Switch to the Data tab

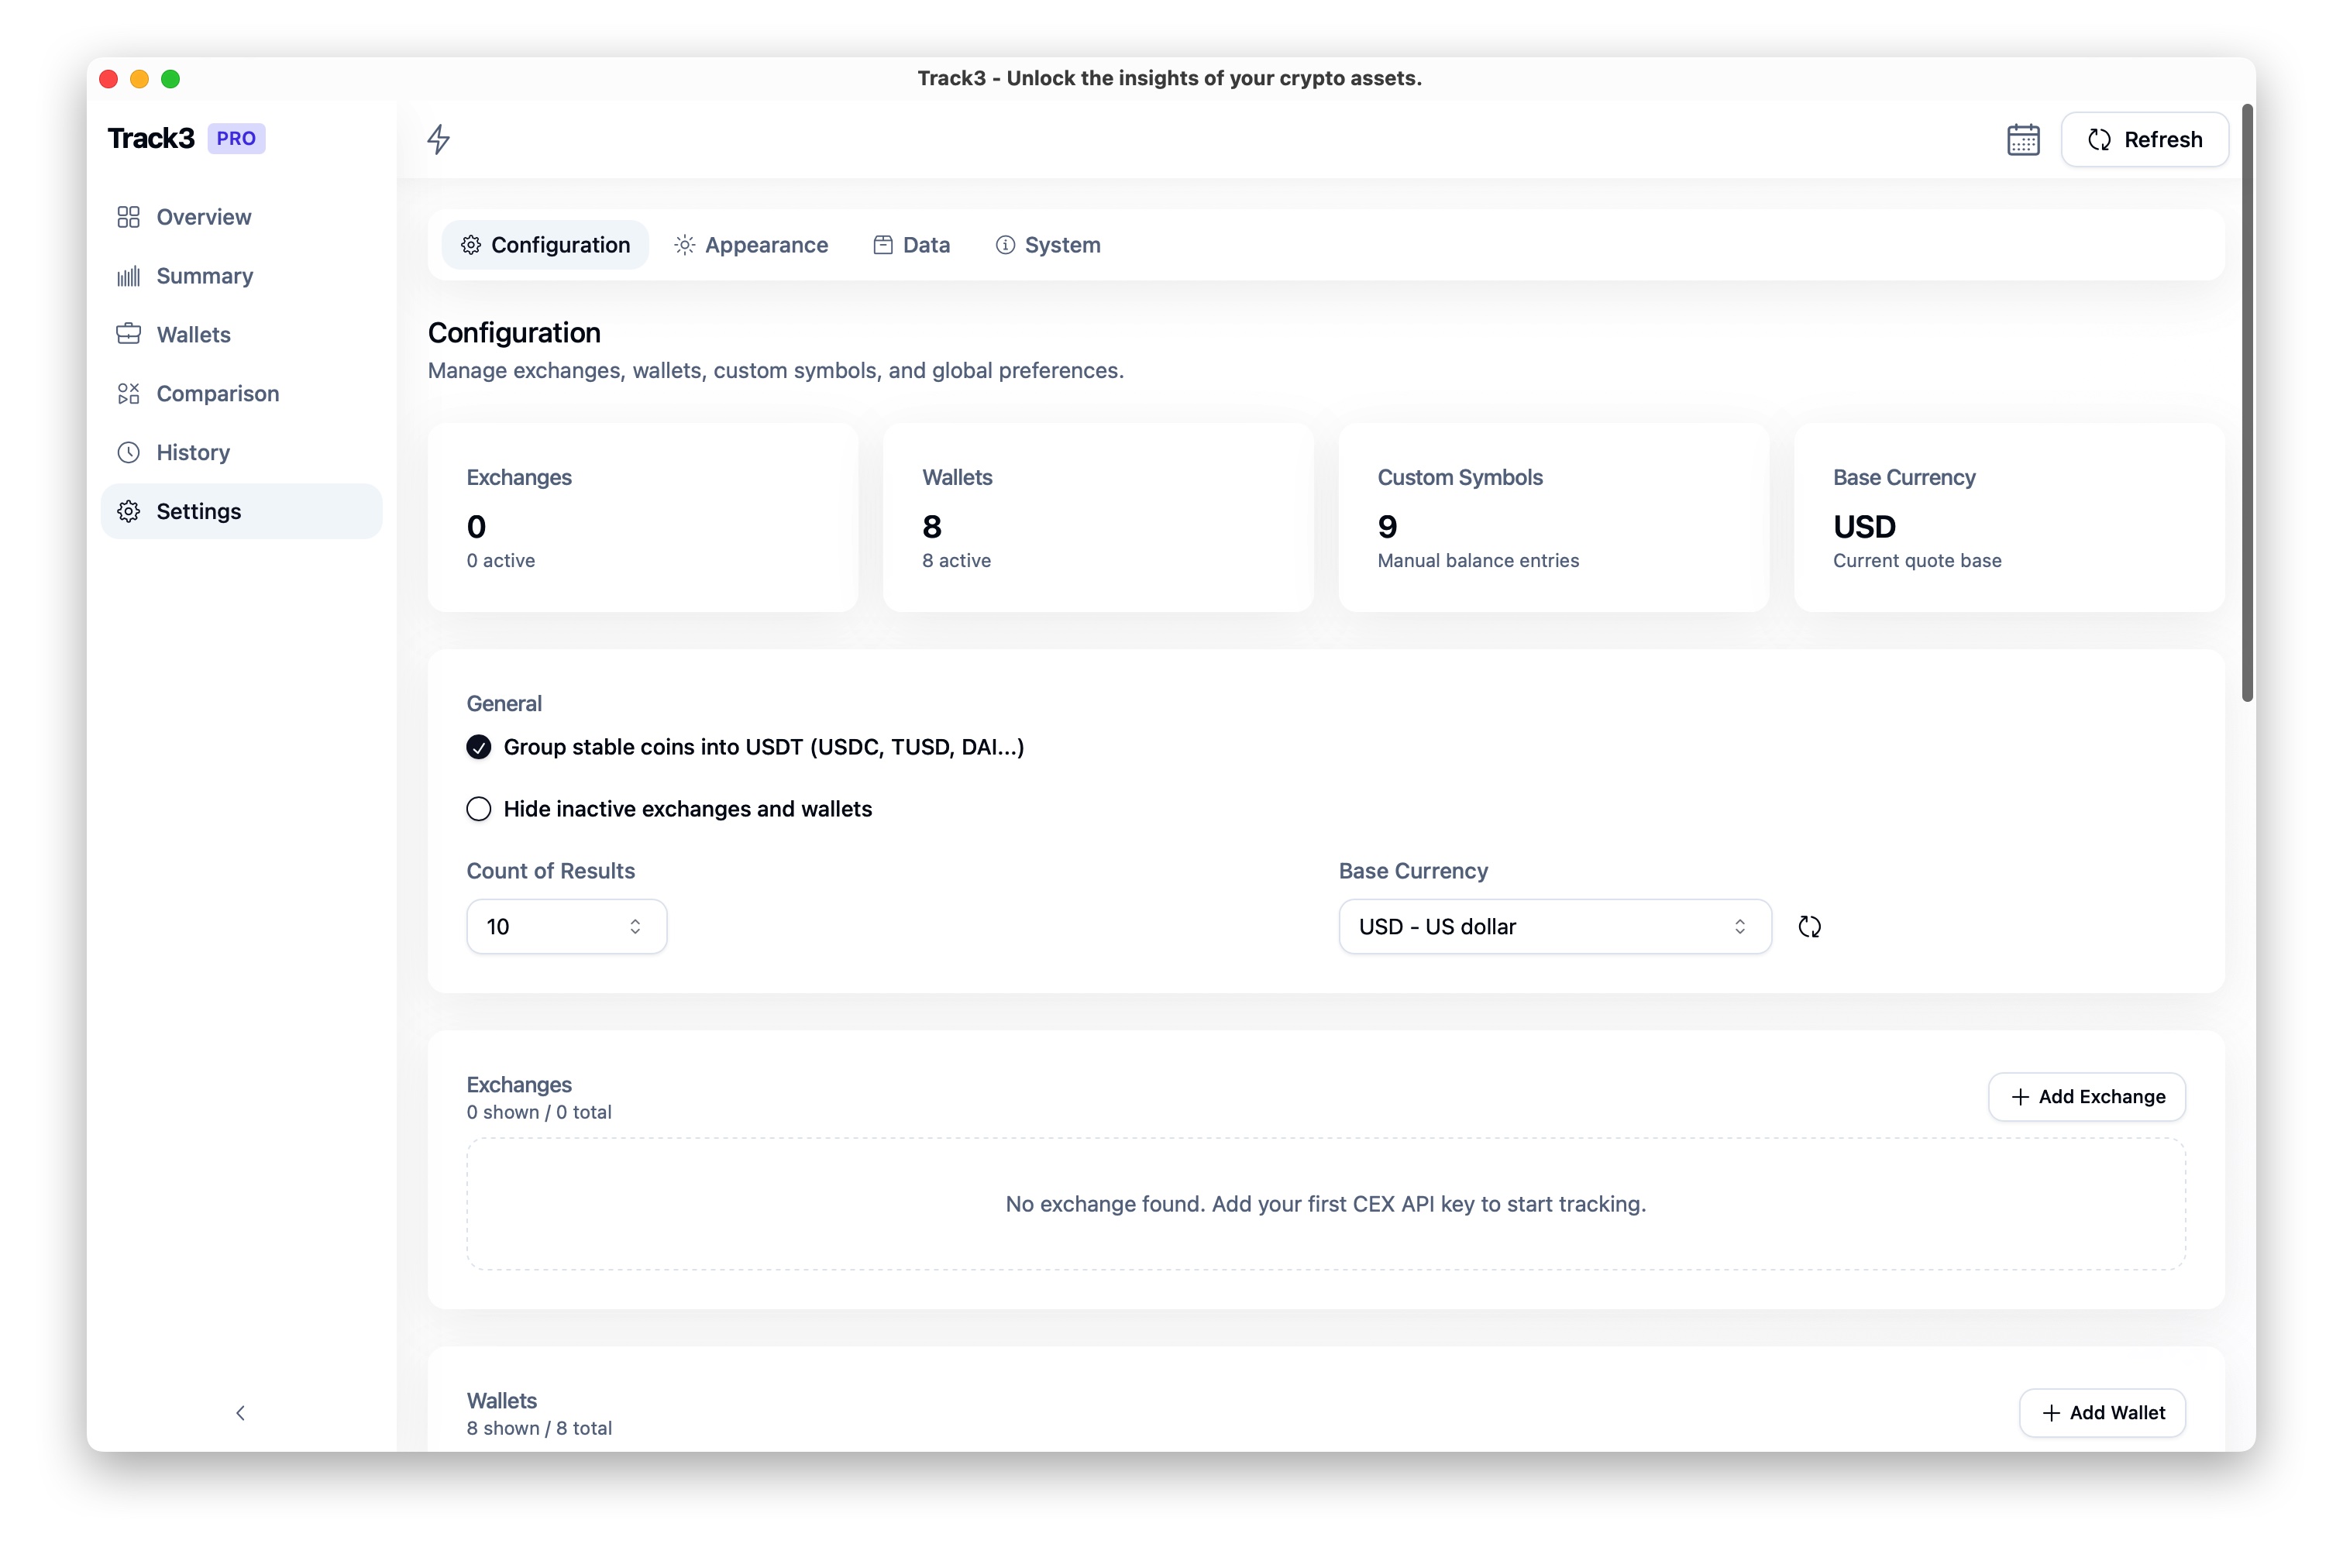(x=911, y=245)
